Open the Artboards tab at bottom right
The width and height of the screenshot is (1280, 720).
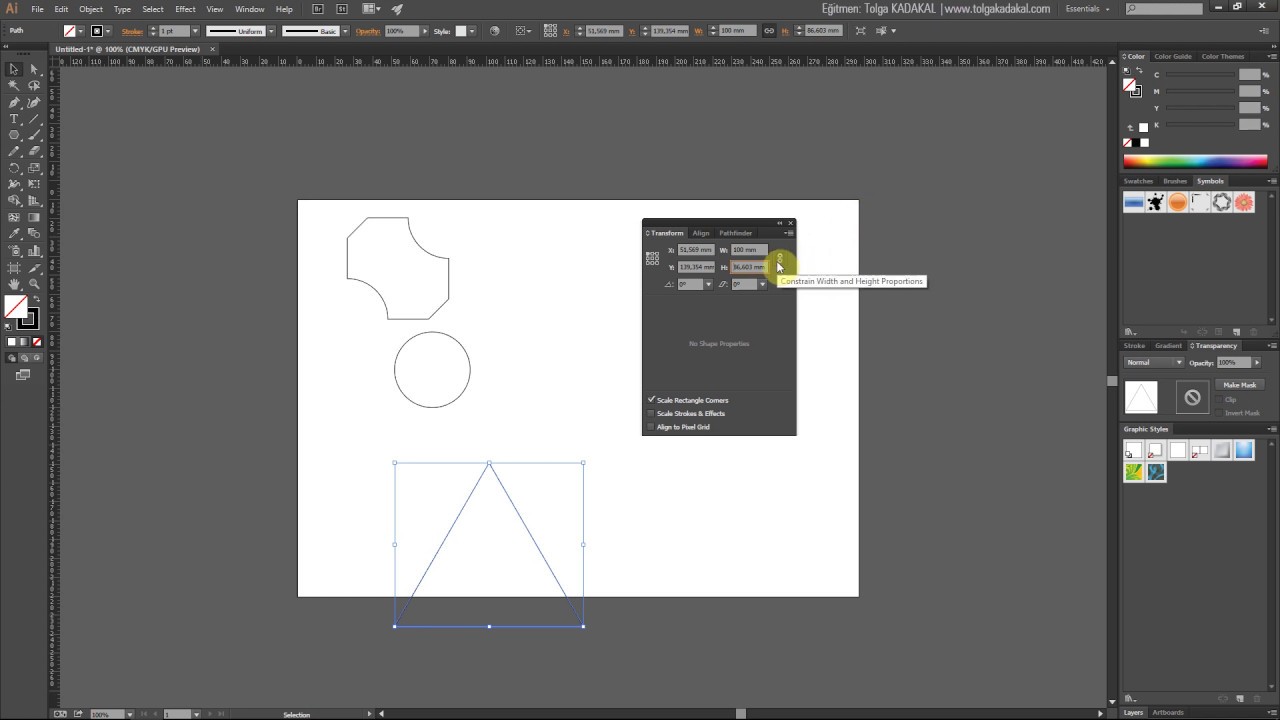click(x=1168, y=713)
